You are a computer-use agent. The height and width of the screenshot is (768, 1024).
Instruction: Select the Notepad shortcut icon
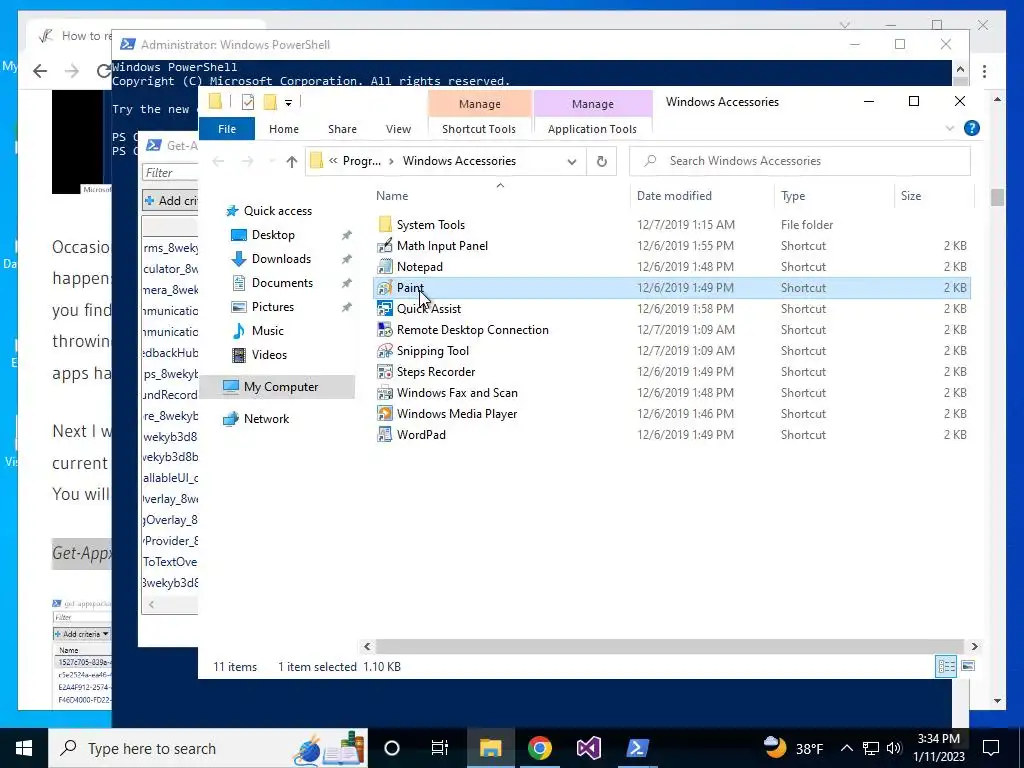pyautogui.click(x=385, y=266)
